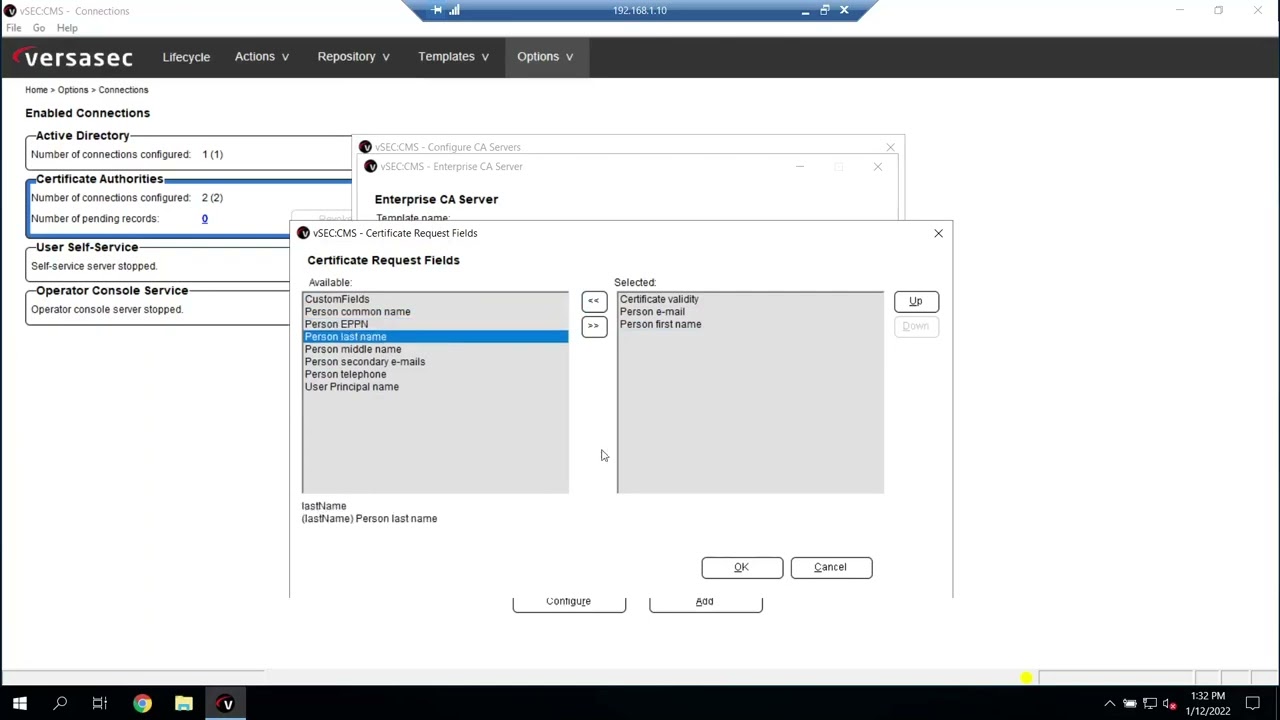Close the Configure CA Servers window
The width and height of the screenshot is (1280, 720).
[890, 147]
